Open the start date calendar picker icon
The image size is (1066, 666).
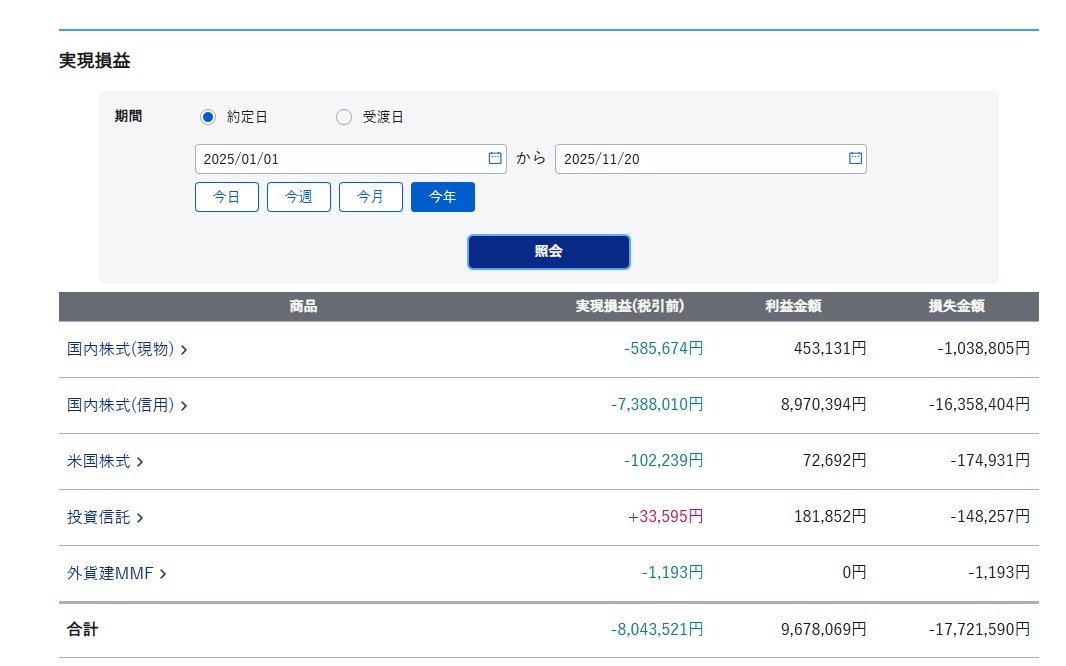click(494, 158)
